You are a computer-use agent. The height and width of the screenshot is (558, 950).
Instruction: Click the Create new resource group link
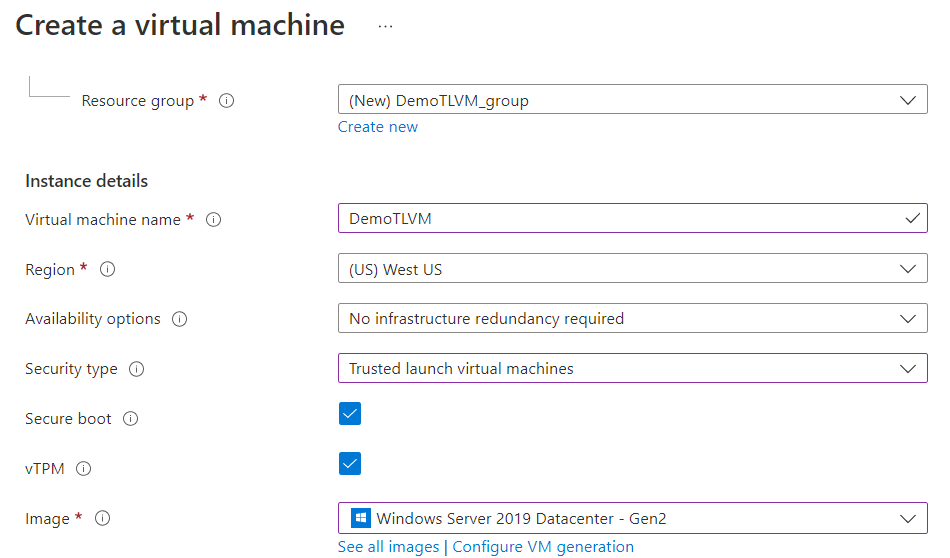(x=377, y=127)
